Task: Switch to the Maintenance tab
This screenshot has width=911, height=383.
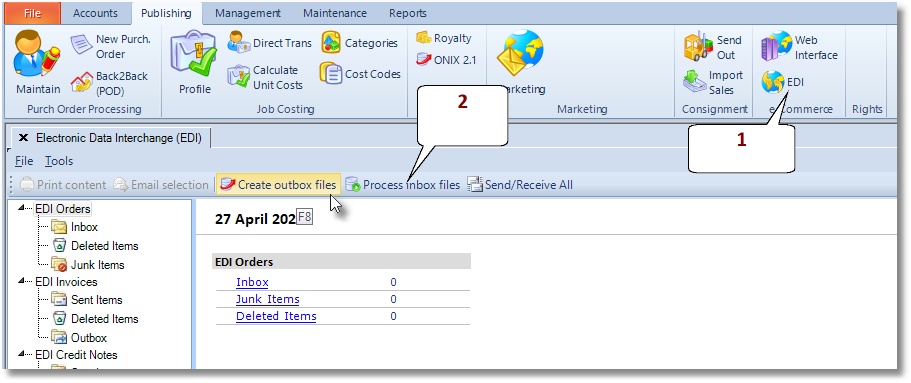Action: tap(335, 13)
